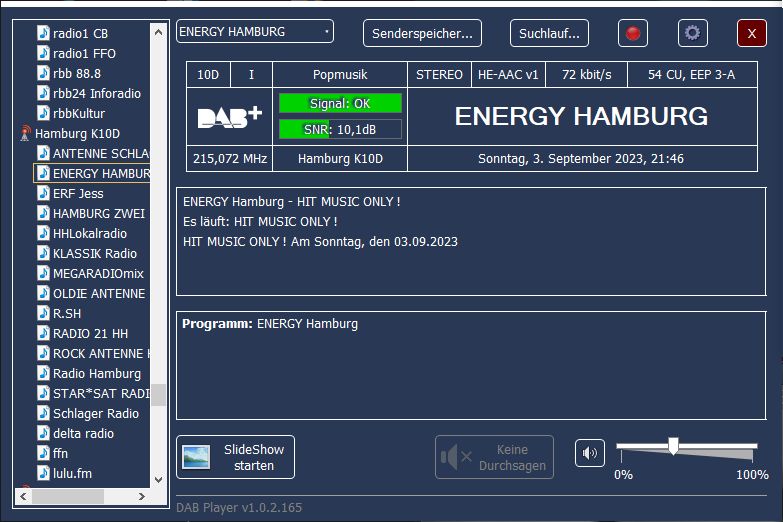Select rbb24 Inforadio station

97,93
